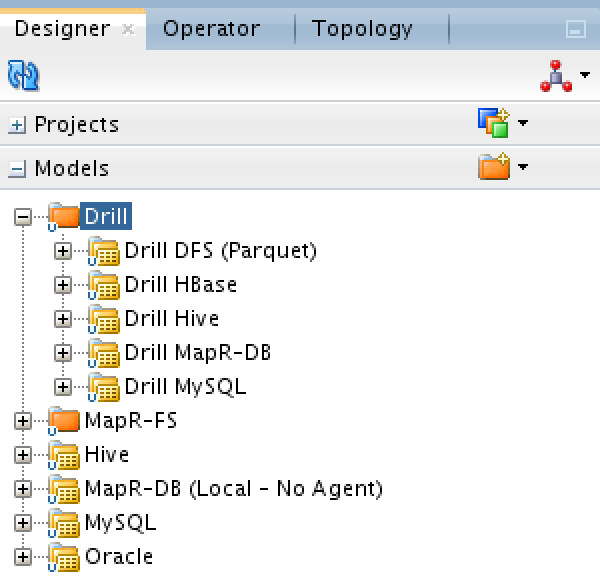
Task: Click the Drill HBase model icon
Action: click(x=103, y=285)
